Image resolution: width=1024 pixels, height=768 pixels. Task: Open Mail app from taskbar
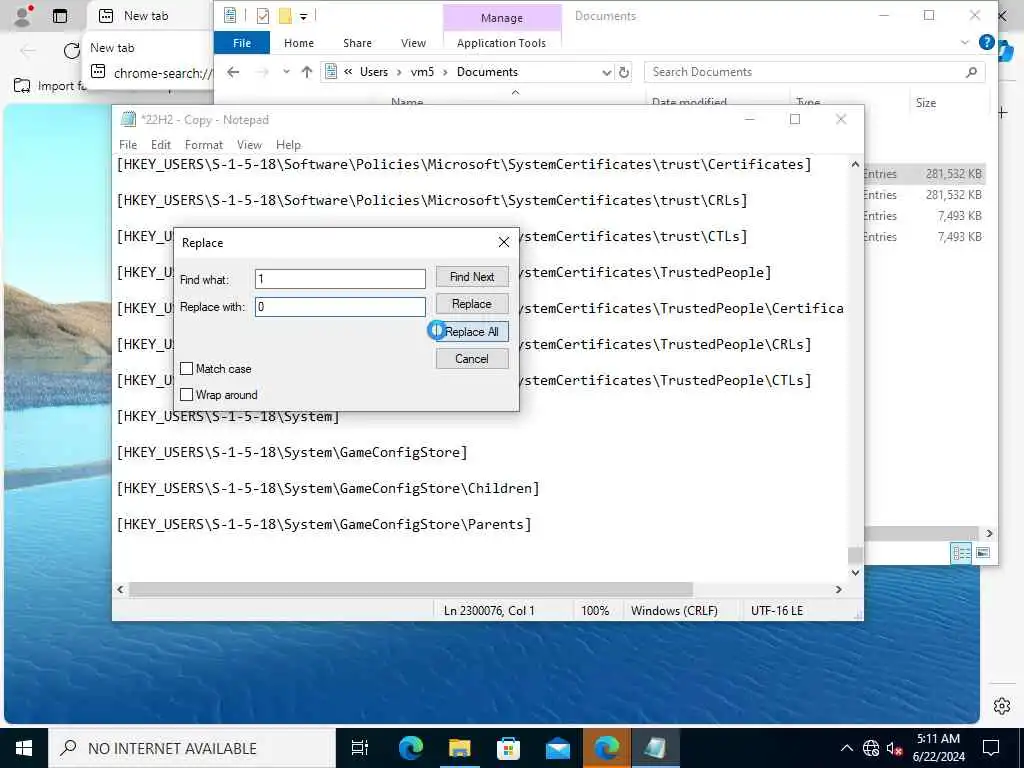[558, 748]
